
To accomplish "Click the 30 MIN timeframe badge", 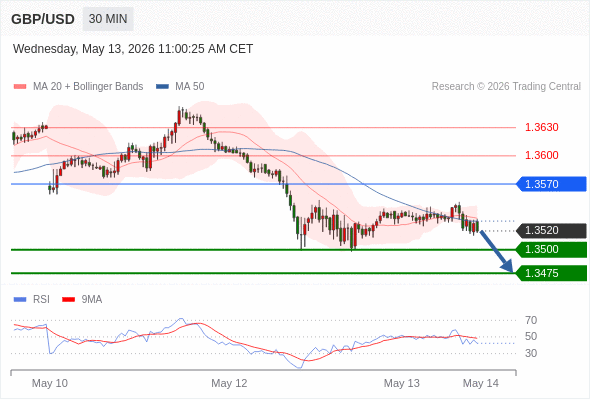I will 108,19.
